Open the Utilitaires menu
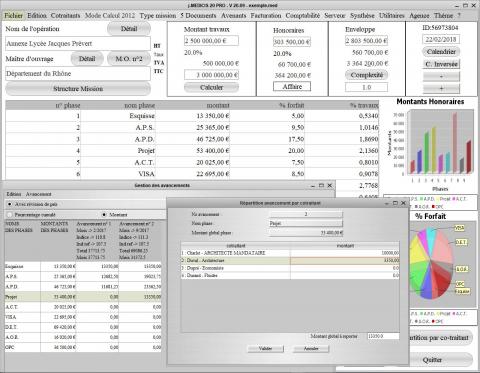 pyautogui.click(x=391, y=16)
